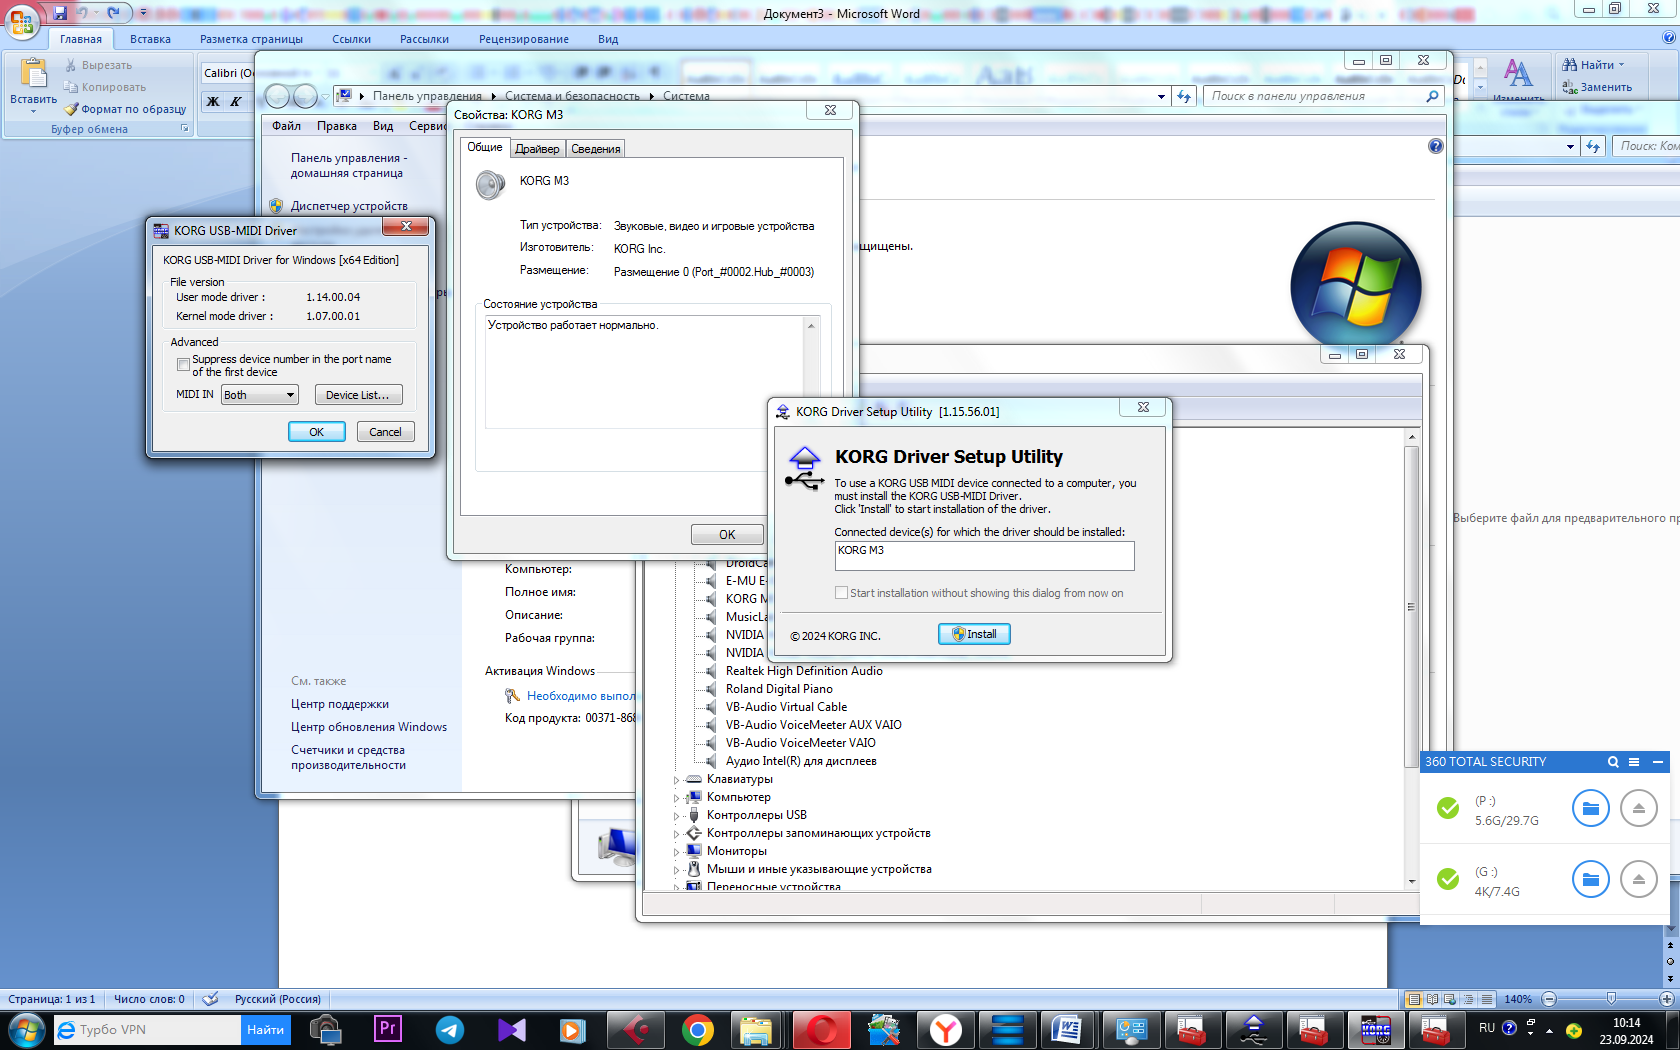The image size is (1680, 1050).
Task: Toggle Suppress device number in port name
Action: [x=183, y=365]
